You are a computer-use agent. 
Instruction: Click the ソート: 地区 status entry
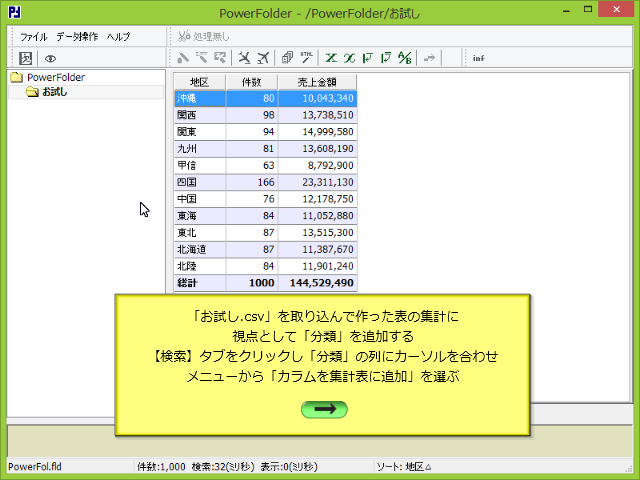[x=404, y=467]
